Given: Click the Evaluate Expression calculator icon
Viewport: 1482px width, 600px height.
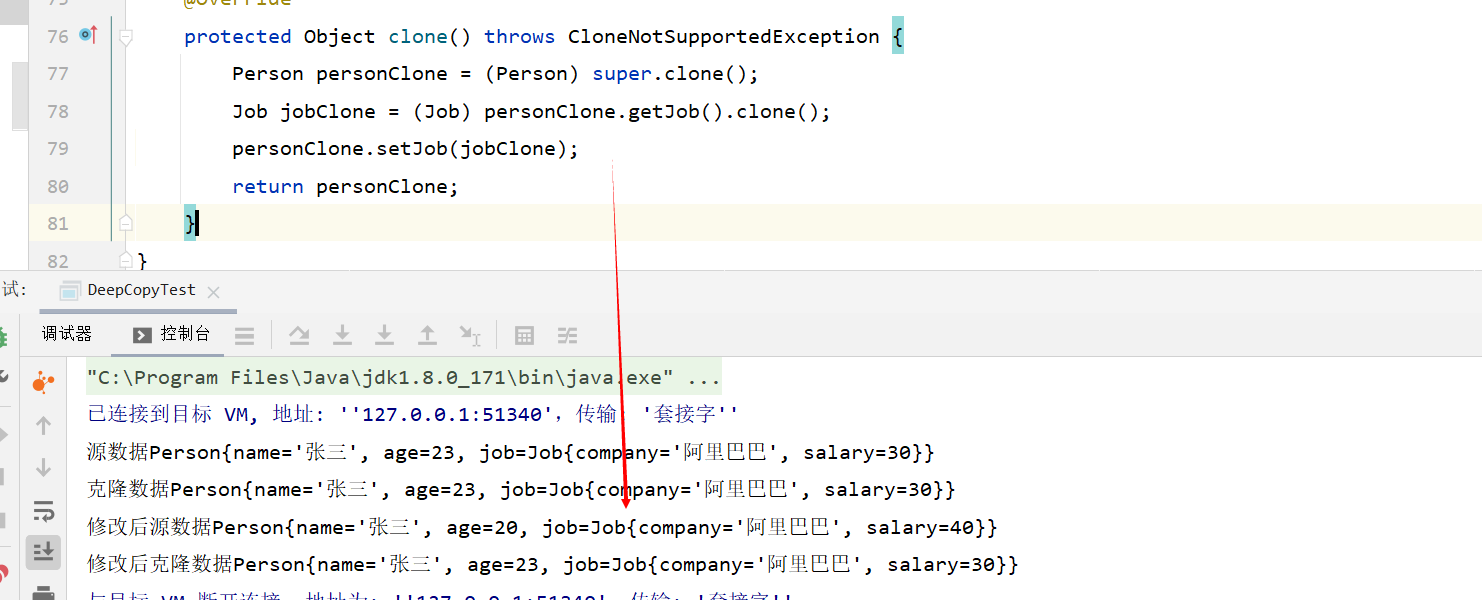Looking at the screenshot, I should (524, 336).
